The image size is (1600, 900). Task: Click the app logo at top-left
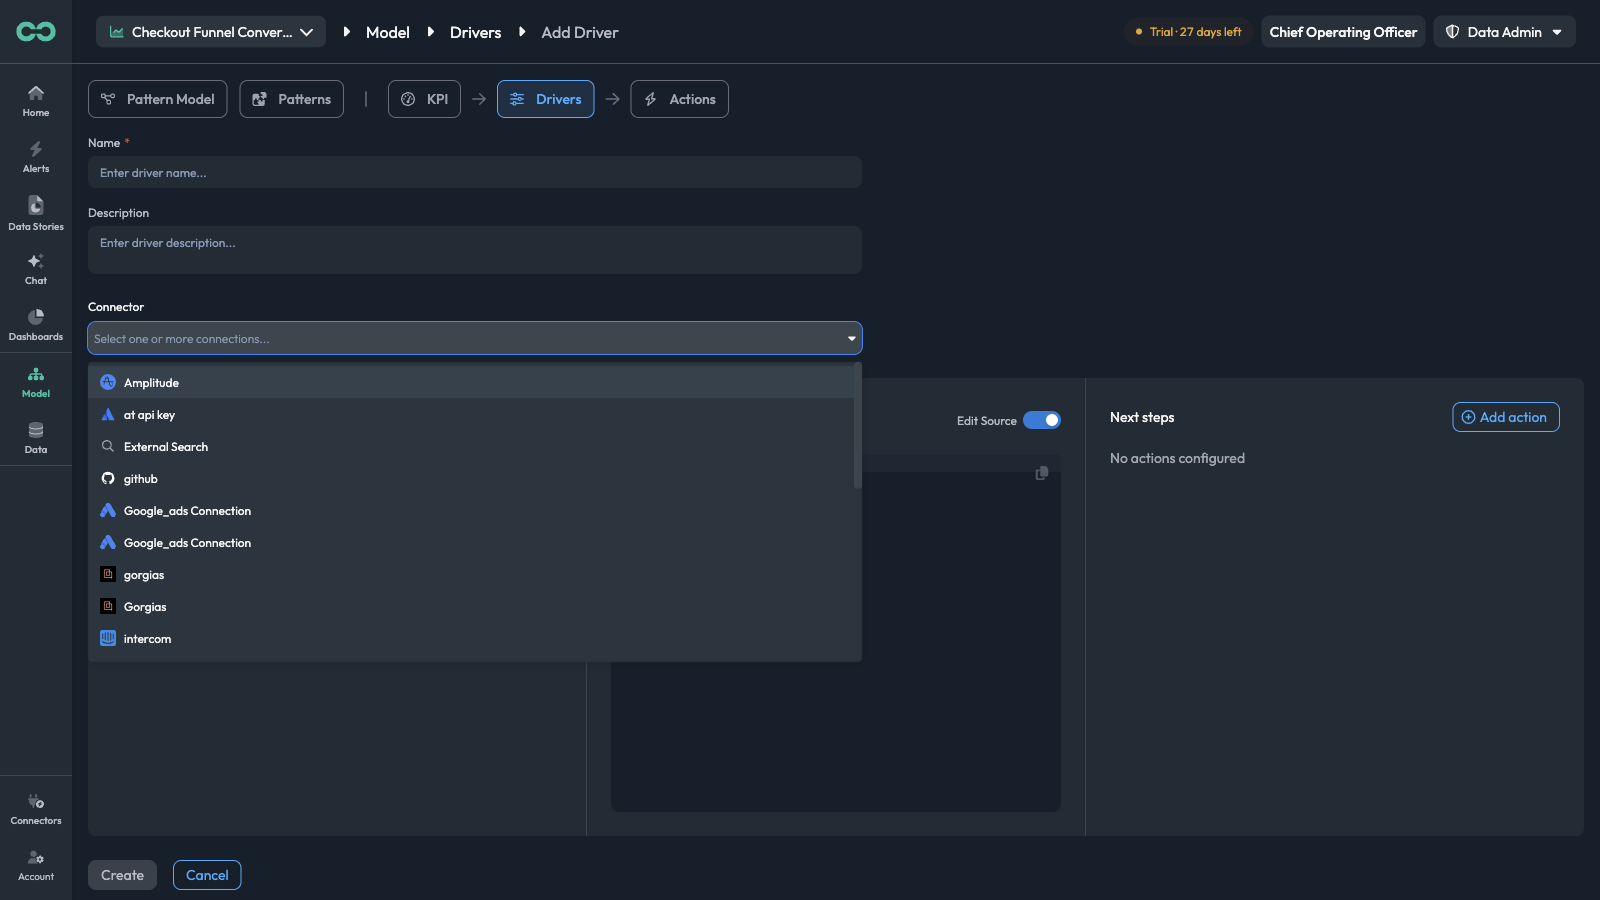click(36, 32)
